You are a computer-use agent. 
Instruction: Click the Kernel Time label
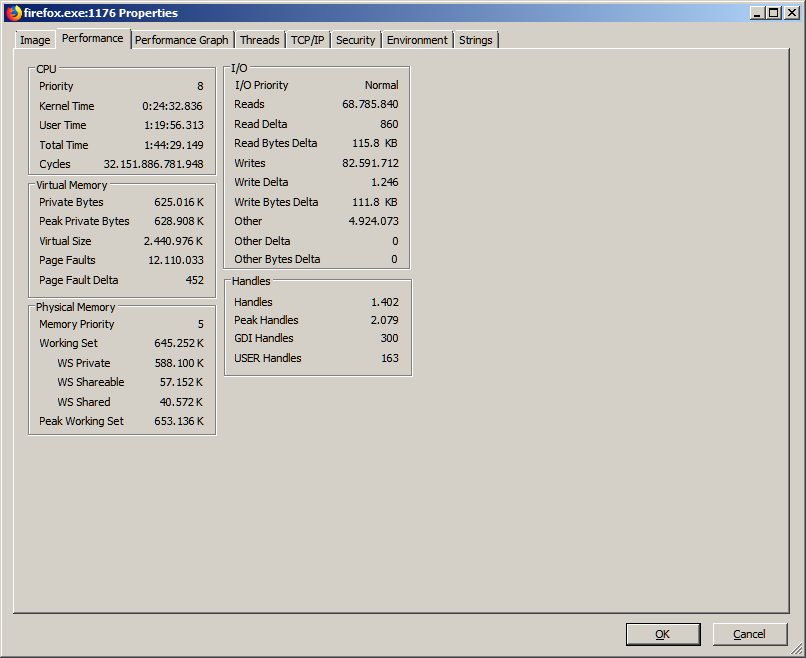pyautogui.click(x=66, y=106)
